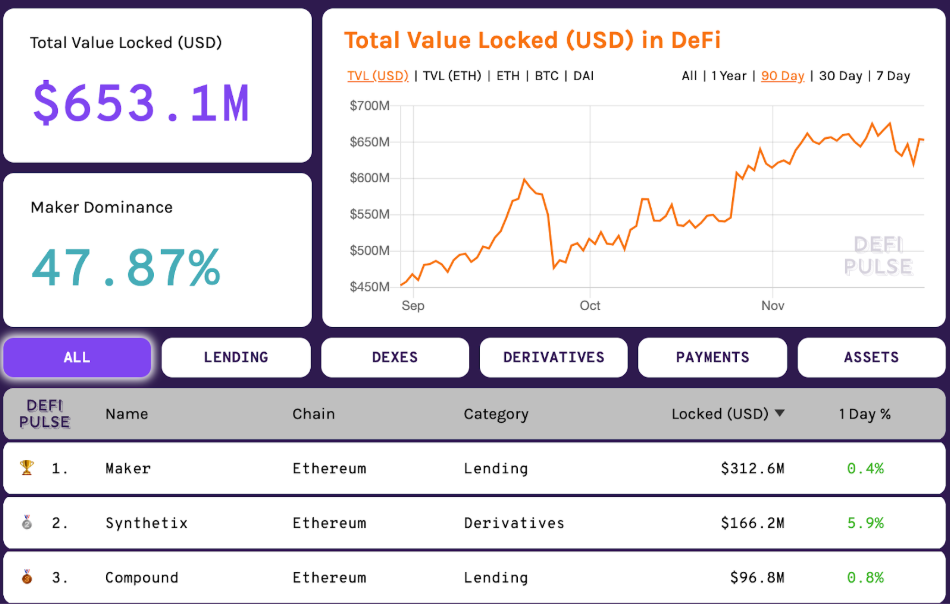The image size is (950, 604).
Task: Click the Locked (USD) column header
Action: (720, 414)
